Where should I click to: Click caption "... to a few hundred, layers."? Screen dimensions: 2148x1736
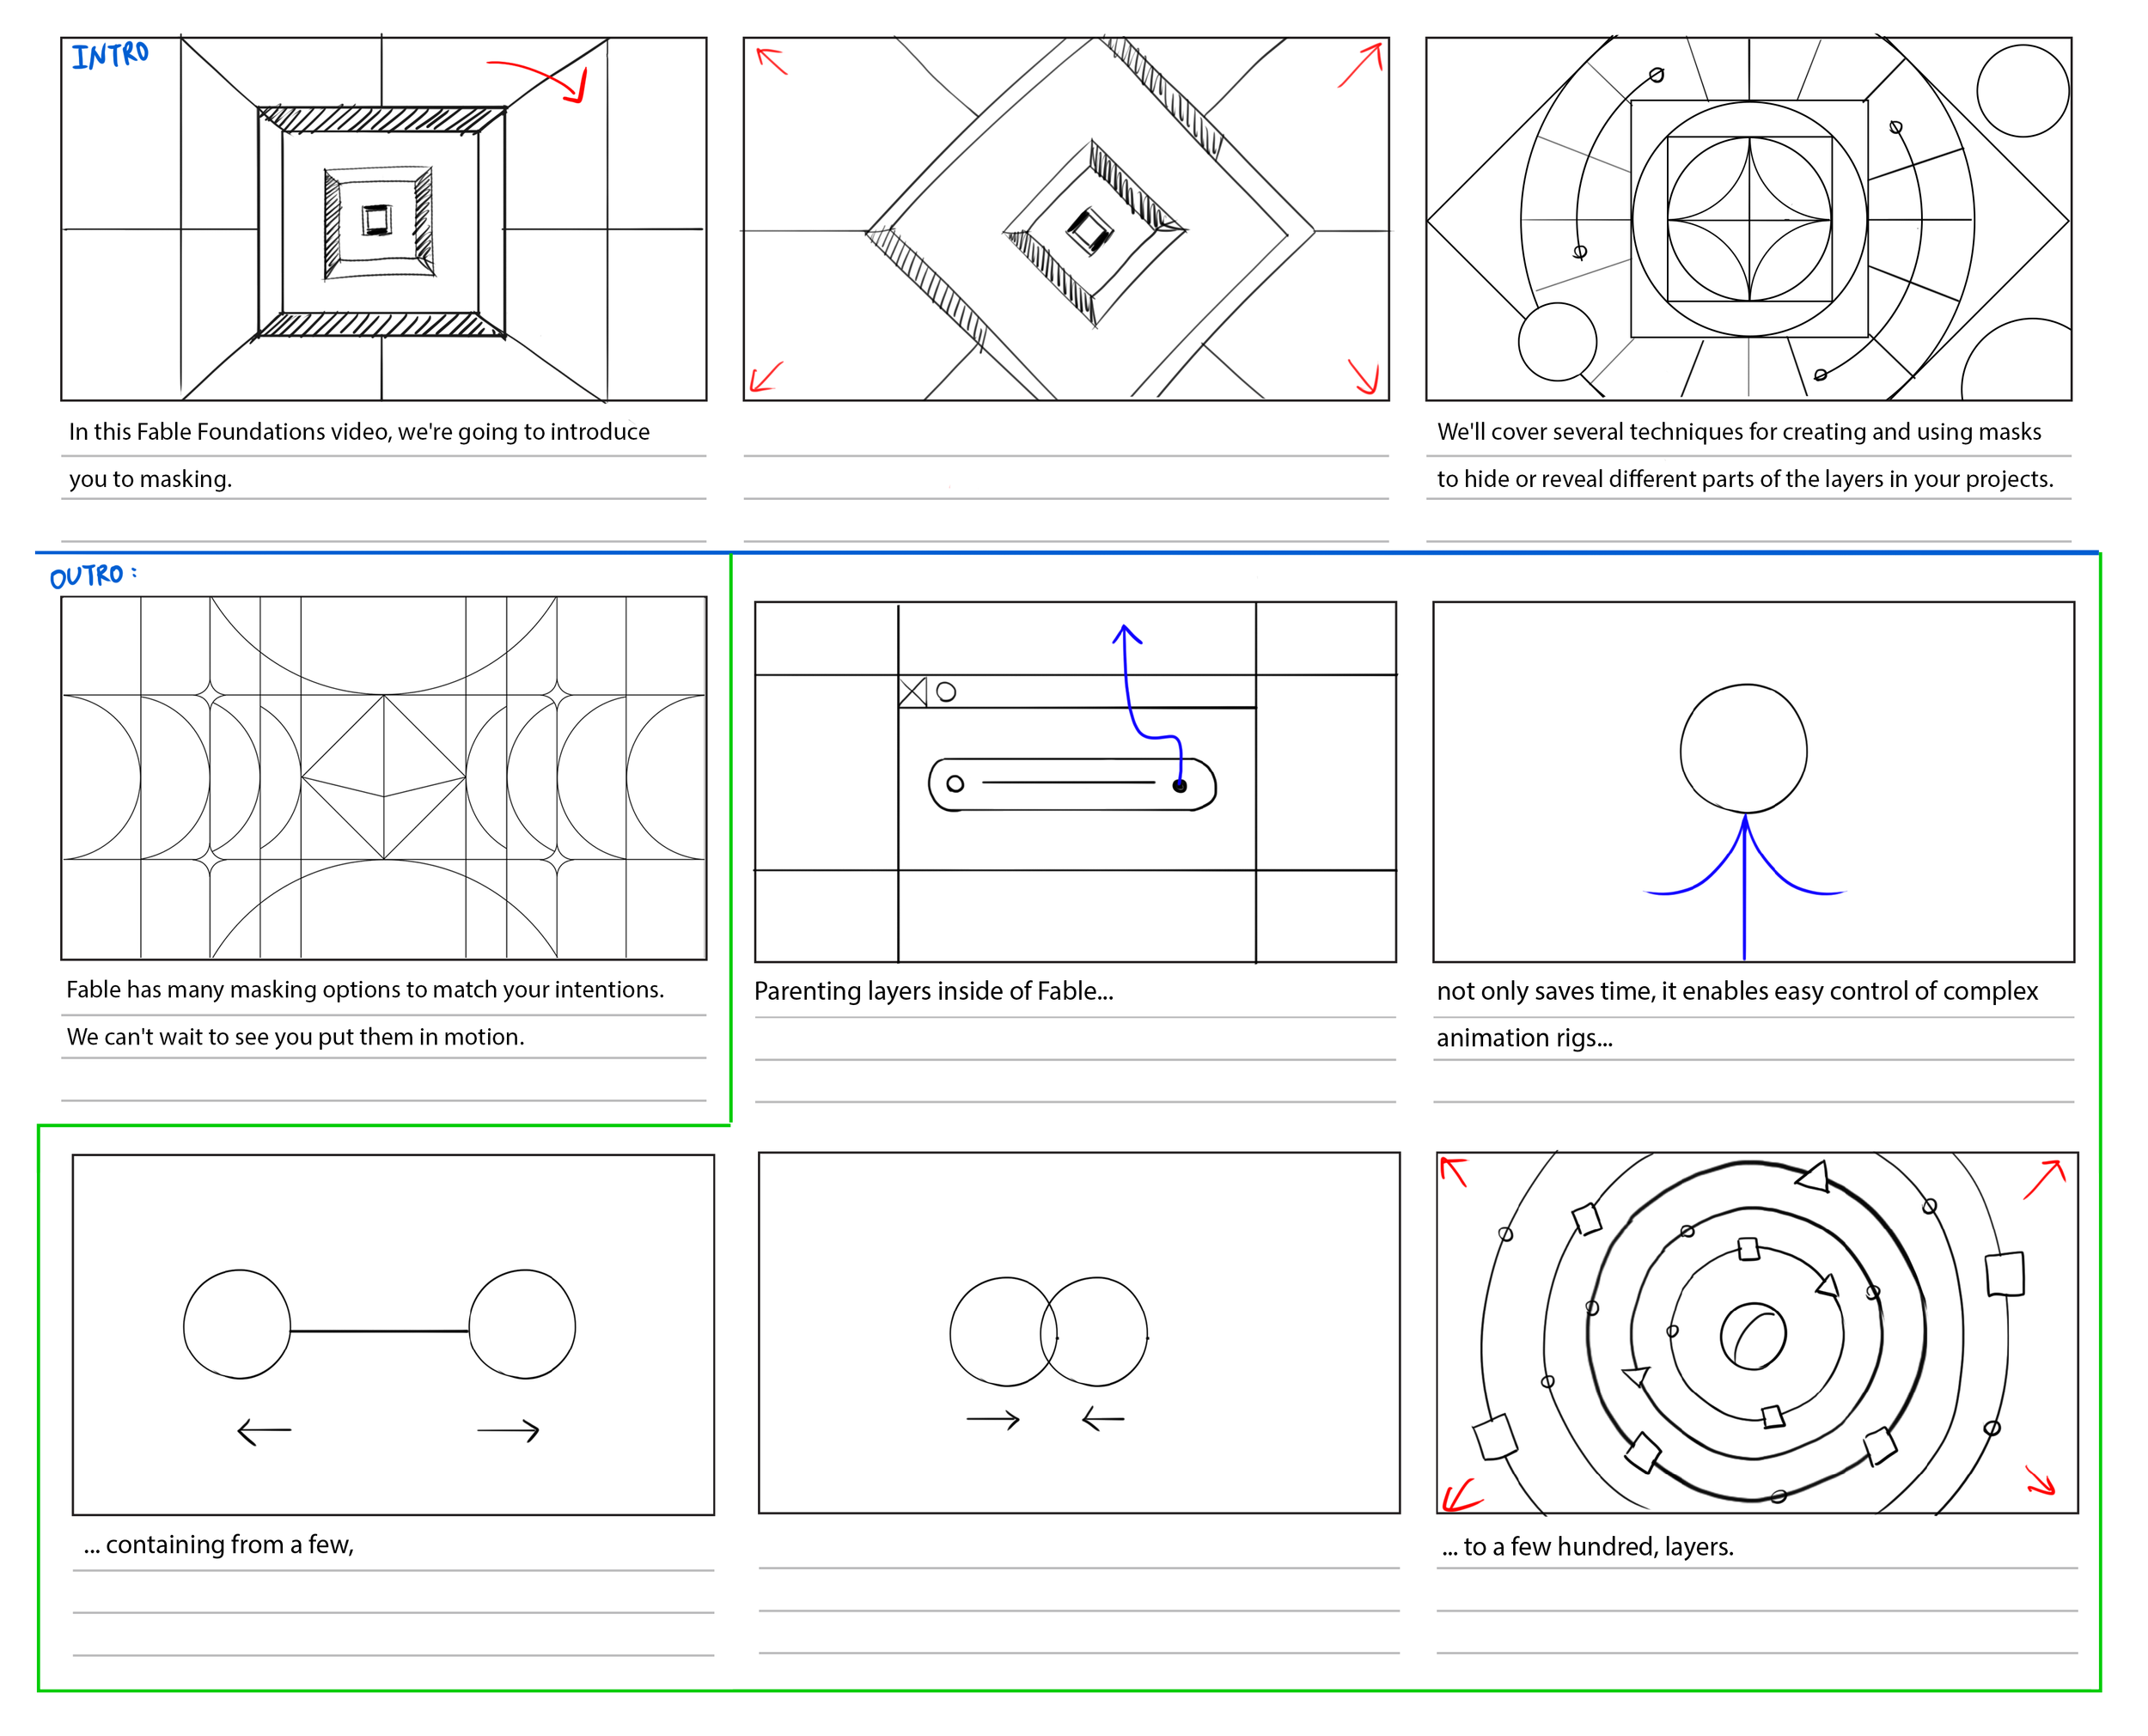tap(1587, 1547)
